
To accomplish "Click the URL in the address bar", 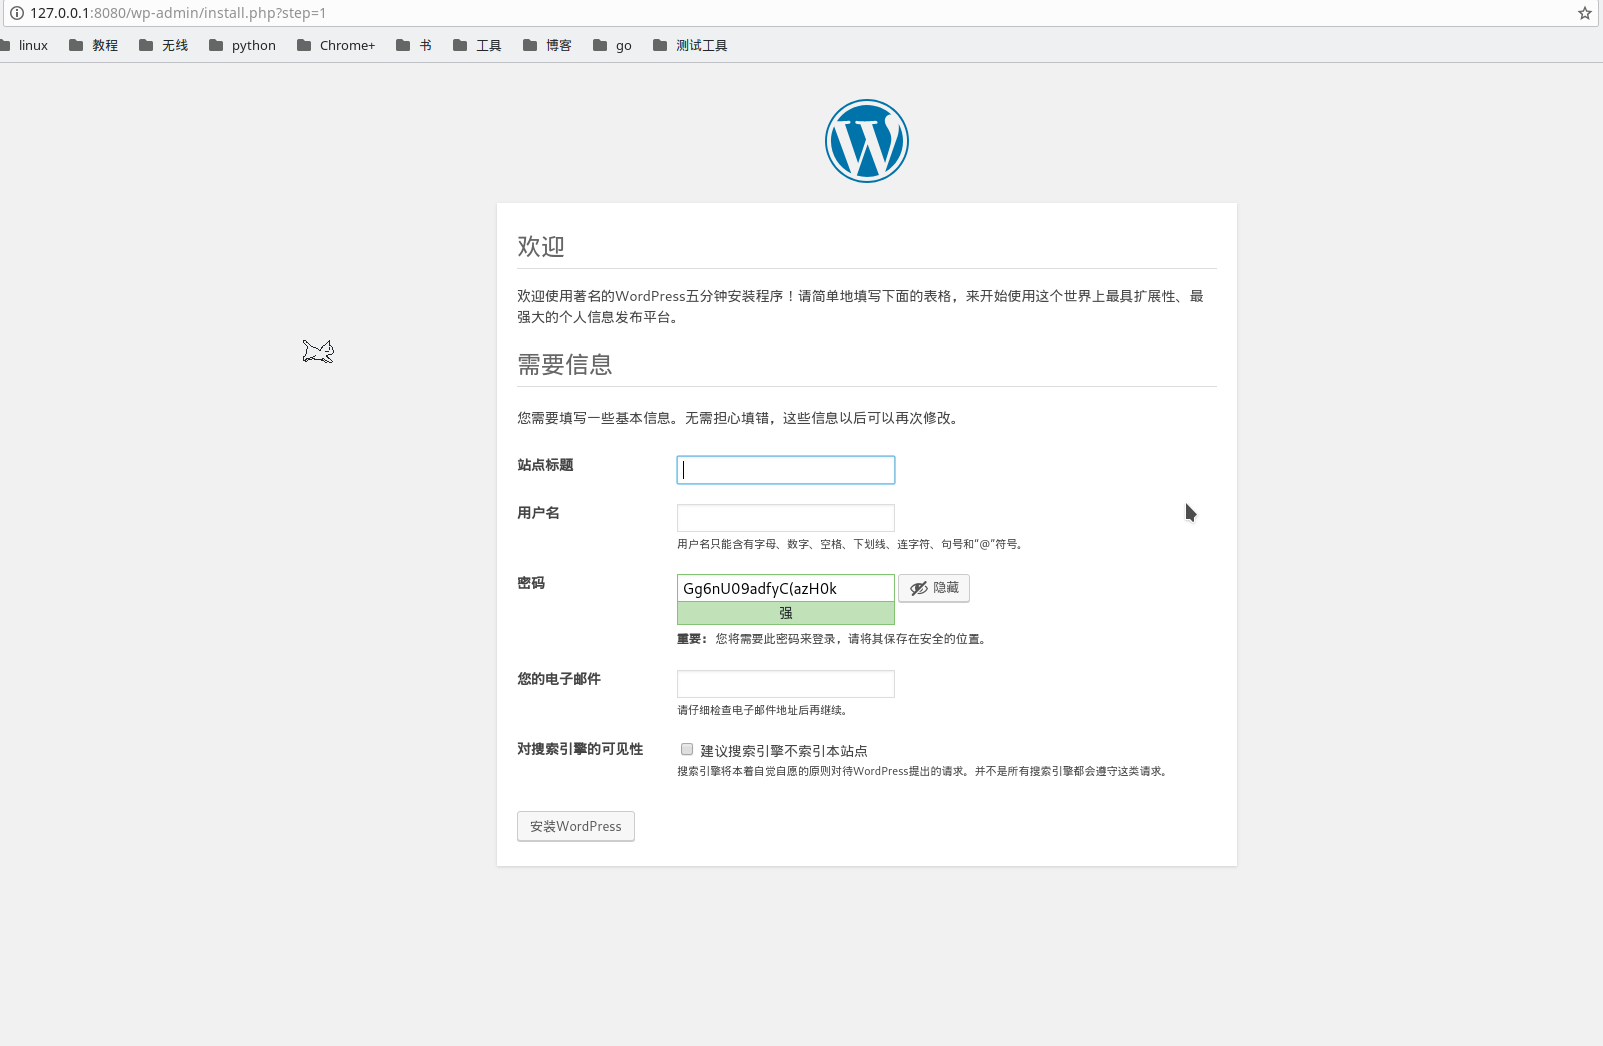I will [178, 13].
